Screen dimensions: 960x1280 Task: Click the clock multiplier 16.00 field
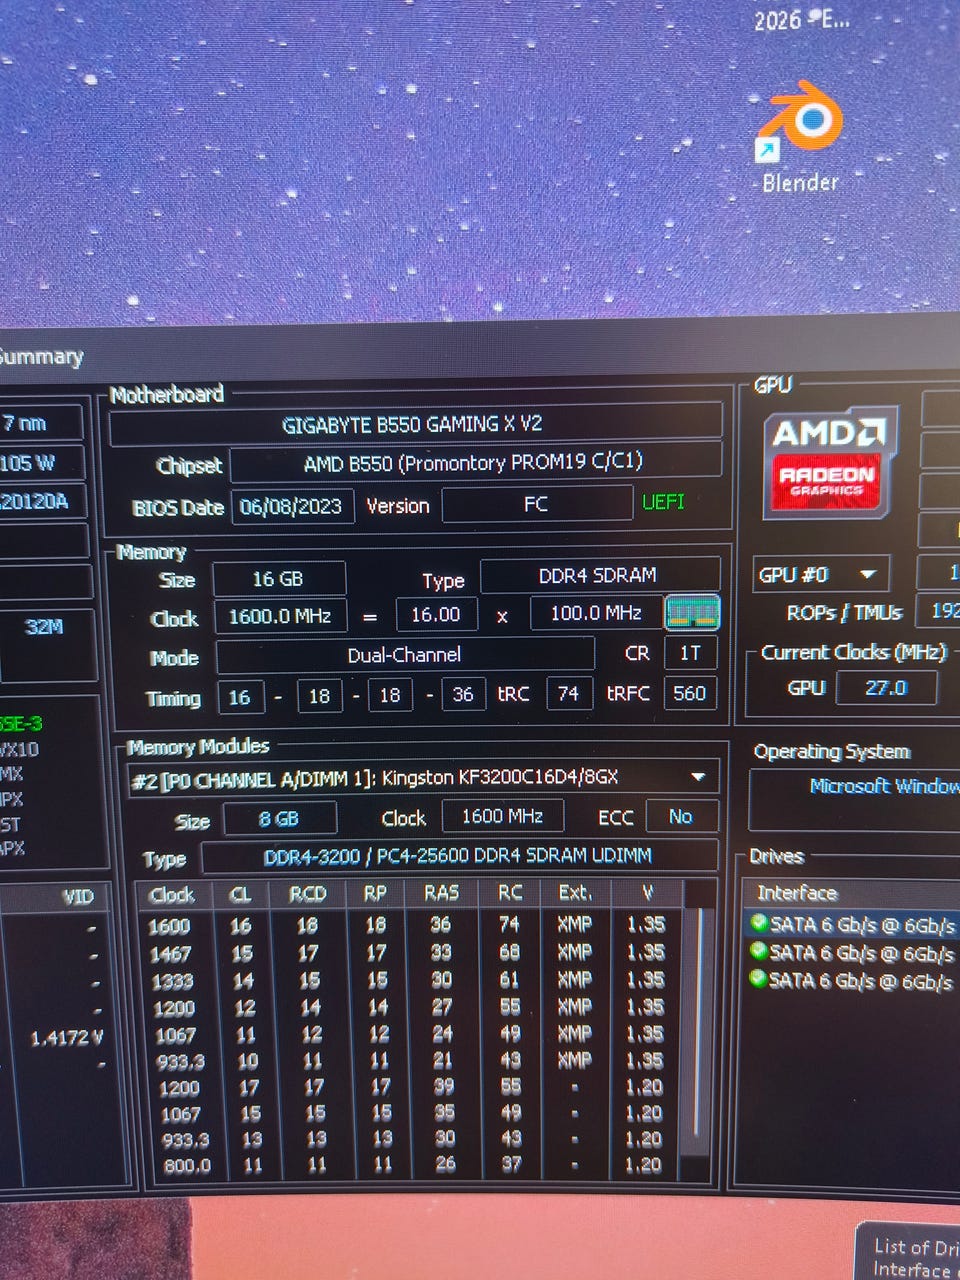(x=436, y=614)
